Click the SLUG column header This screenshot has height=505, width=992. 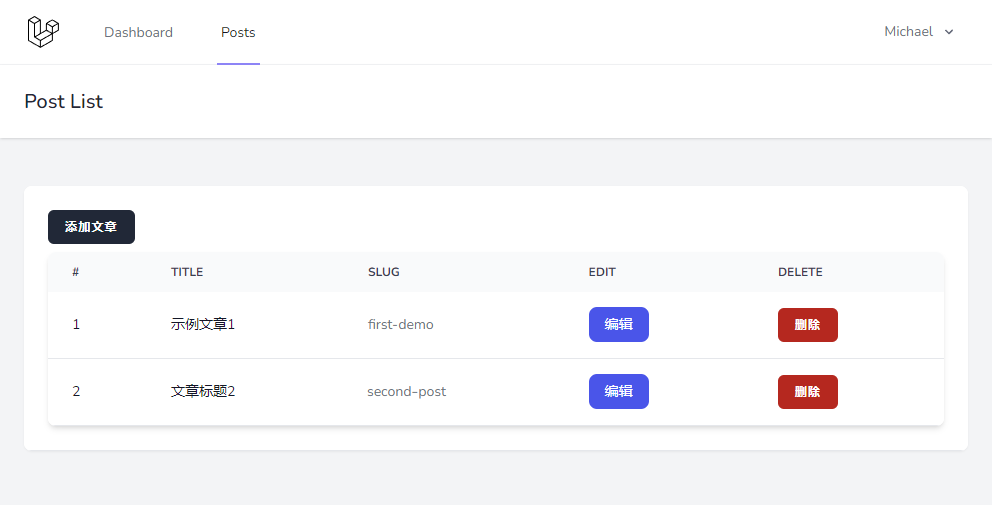(383, 272)
